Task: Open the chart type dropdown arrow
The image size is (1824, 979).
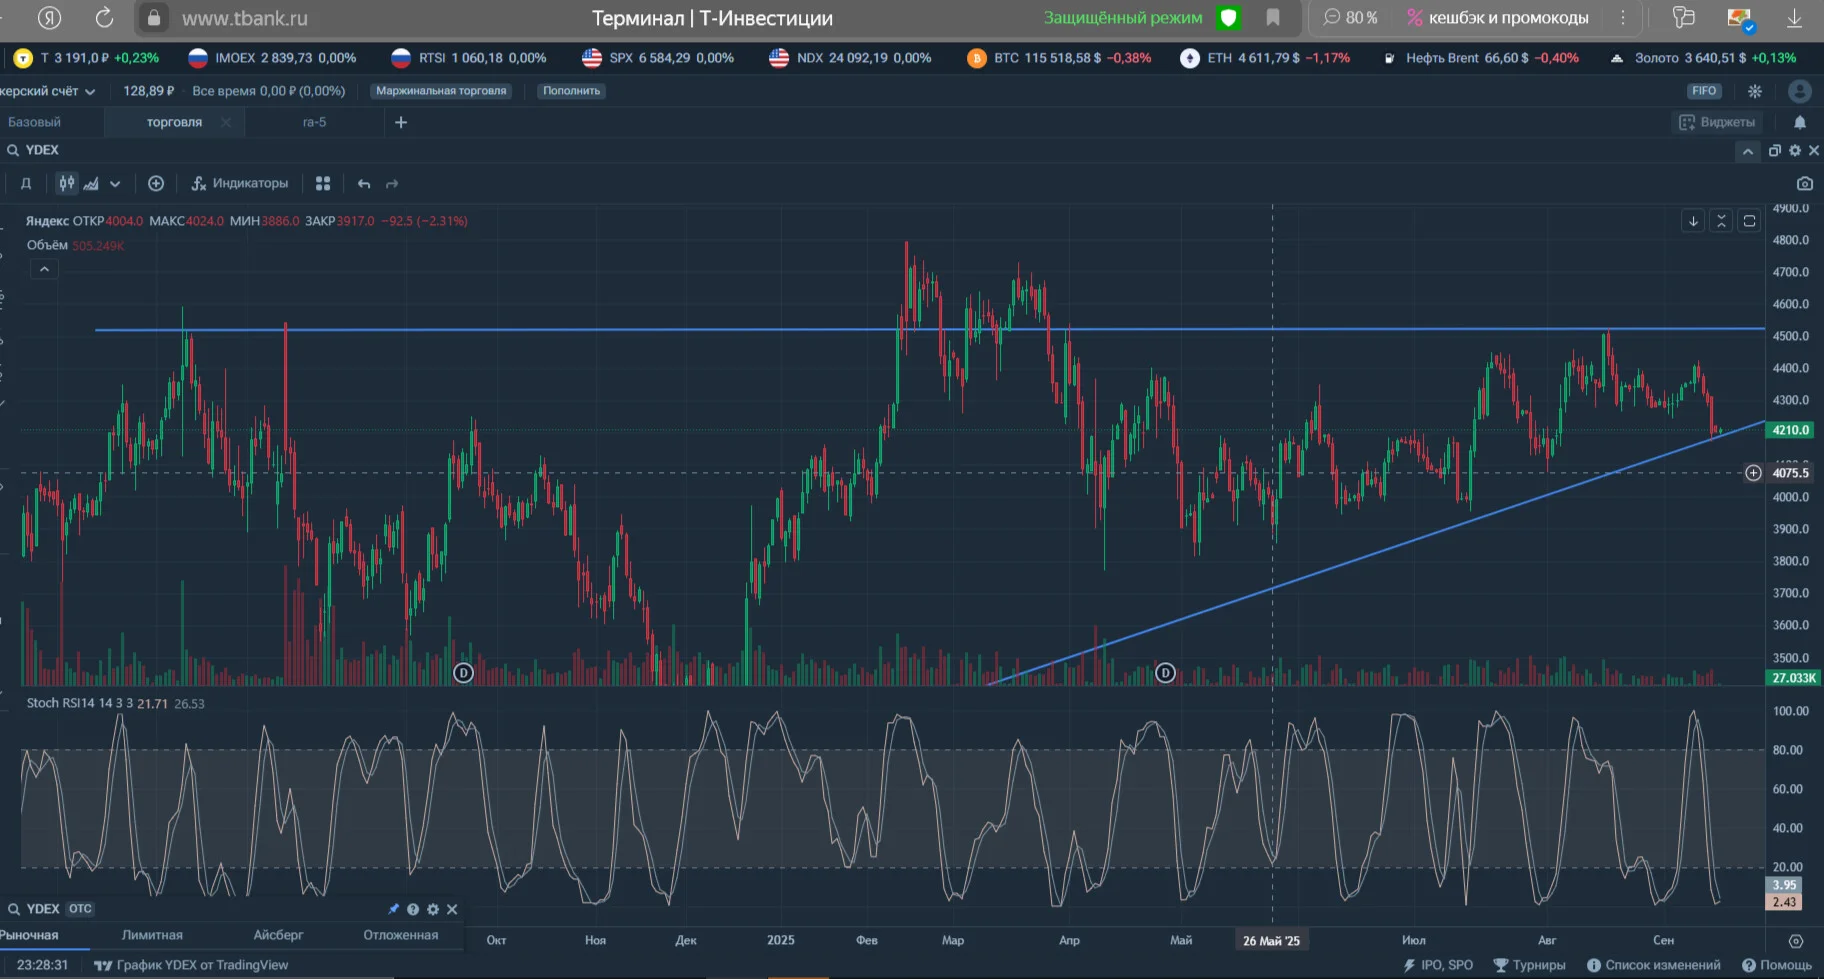Action: (115, 184)
